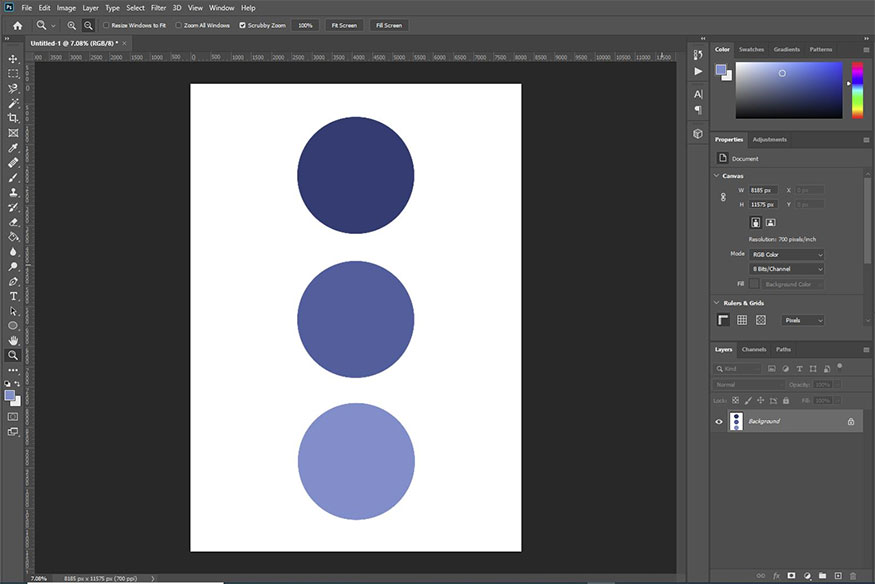Open the Pixels units dropdown

click(x=802, y=321)
